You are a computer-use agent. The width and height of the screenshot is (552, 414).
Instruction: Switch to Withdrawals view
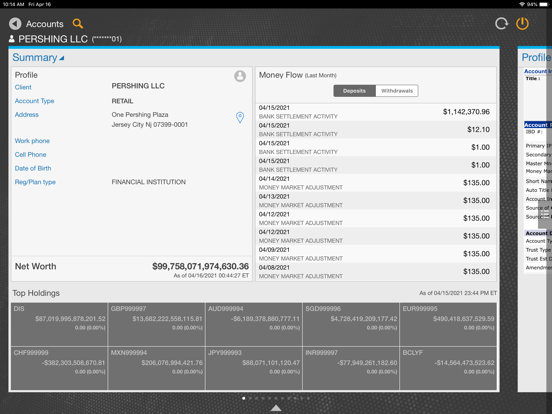[x=397, y=91]
